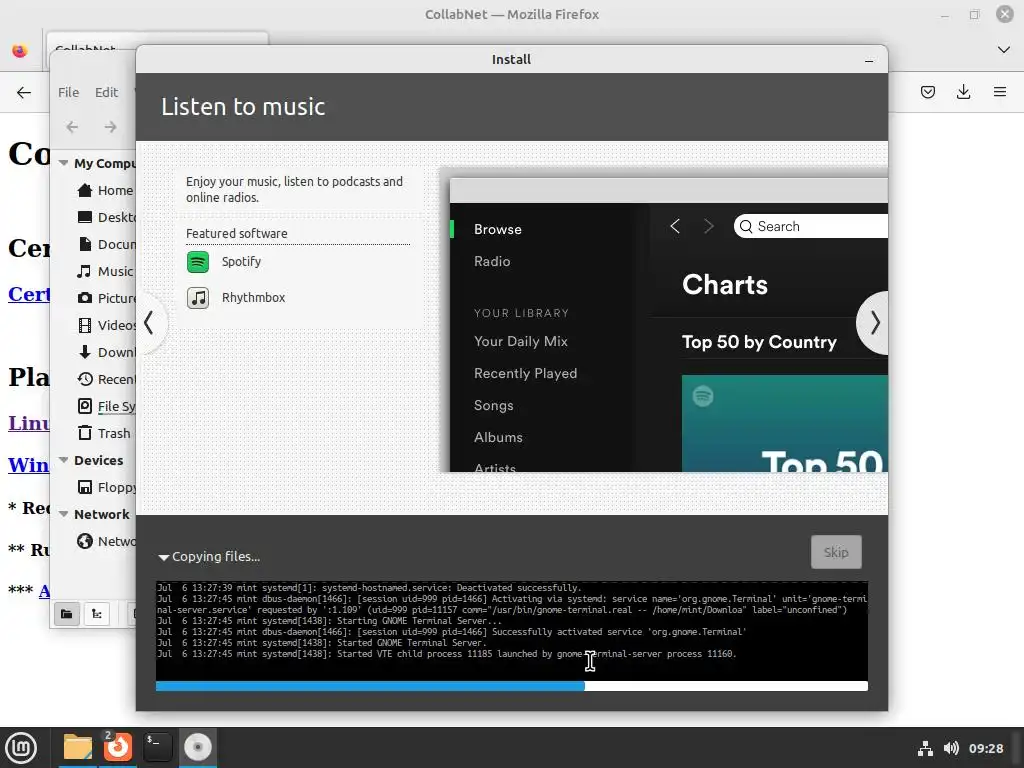Click the back arrow in file manager
This screenshot has width=1024, height=768.
coord(72,127)
